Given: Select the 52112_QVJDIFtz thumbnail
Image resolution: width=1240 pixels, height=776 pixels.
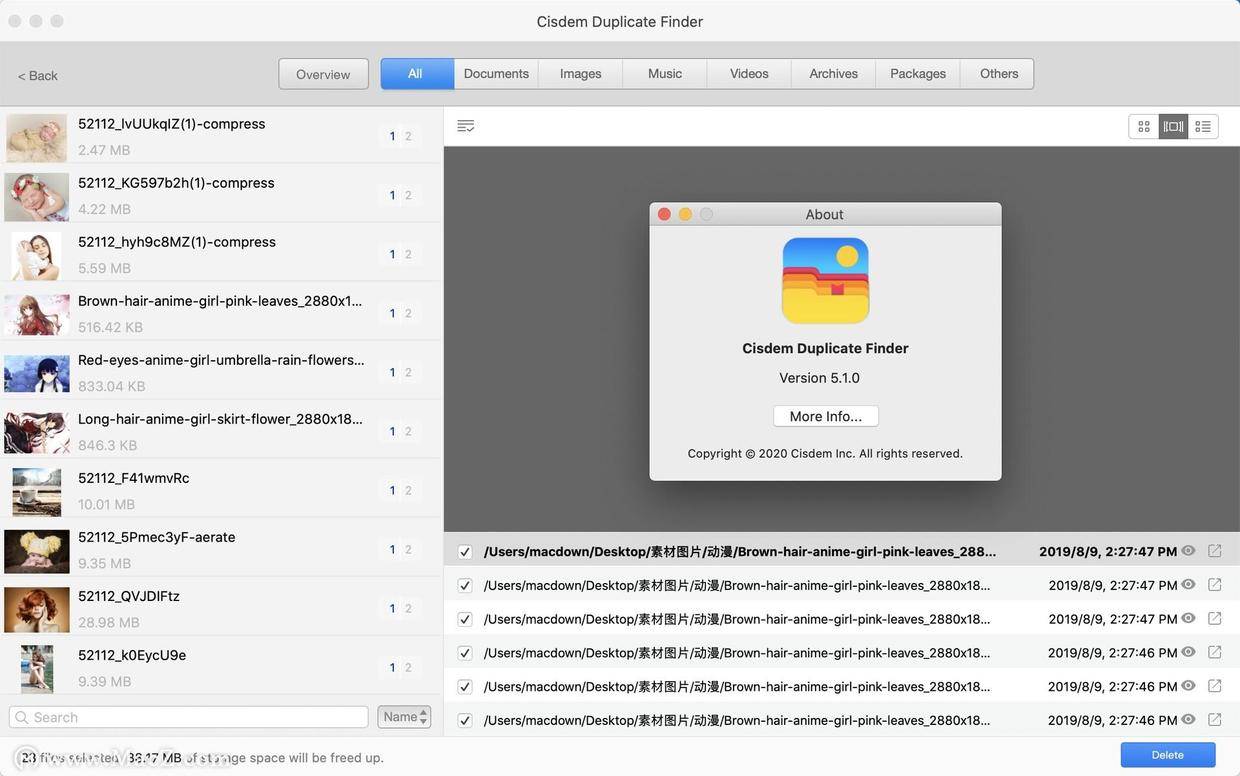Looking at the screenshot, I should click(x=37, y=610).
